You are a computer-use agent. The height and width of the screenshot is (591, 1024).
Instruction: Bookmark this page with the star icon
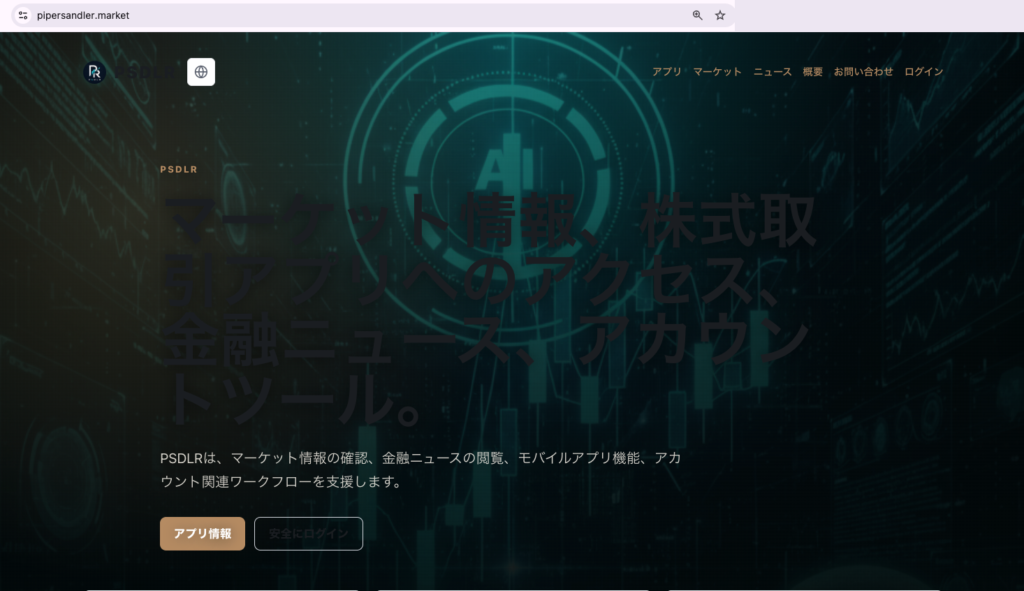pyautogui.click(x=720, y=15)
